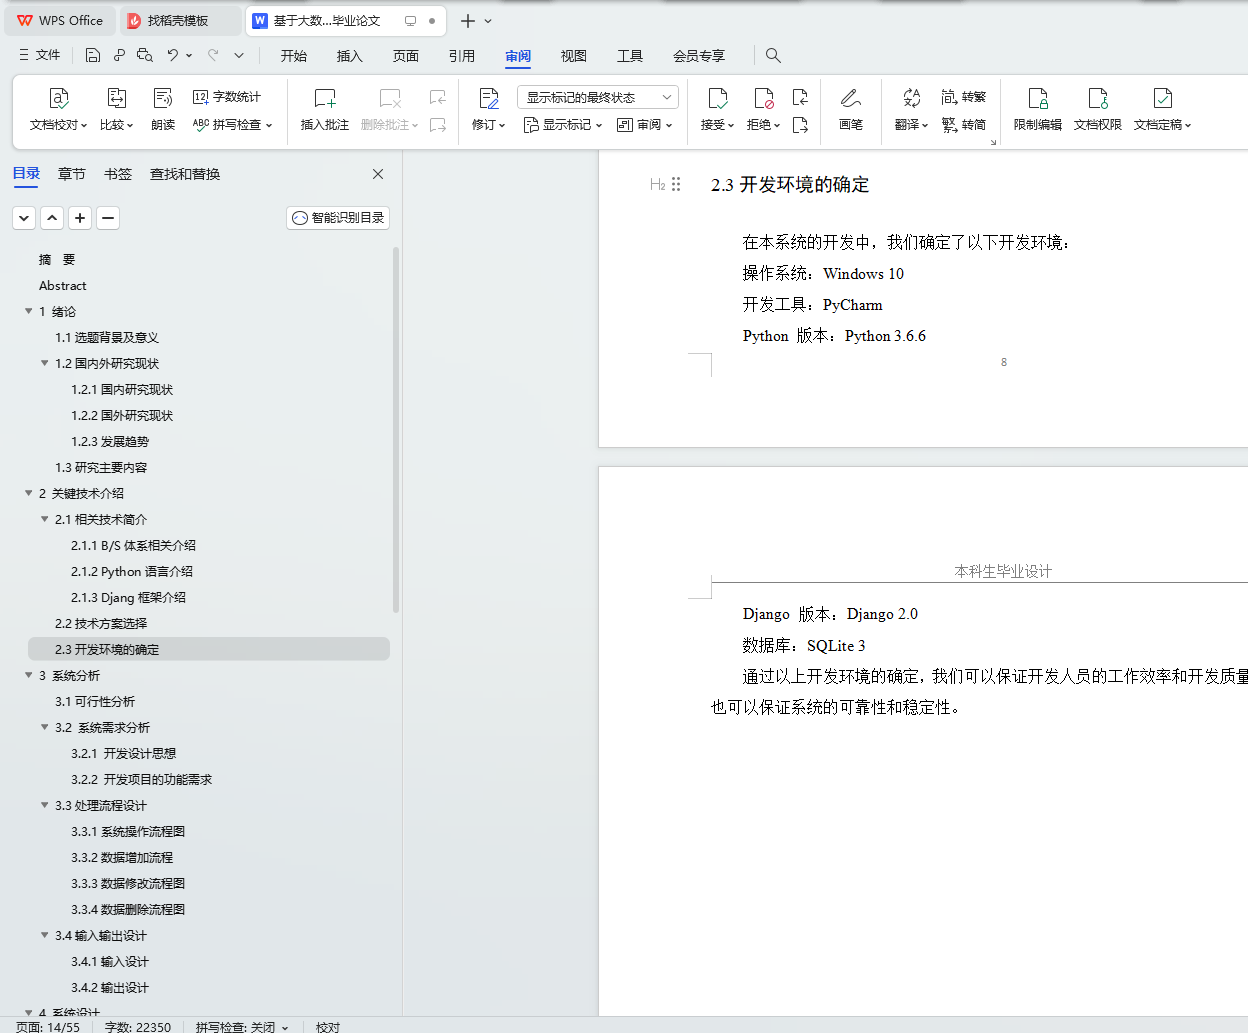The height and width of the screenshot is (1033, 1248).
Task: Click the minus demote button in outline pane
Action: point(108,217)
